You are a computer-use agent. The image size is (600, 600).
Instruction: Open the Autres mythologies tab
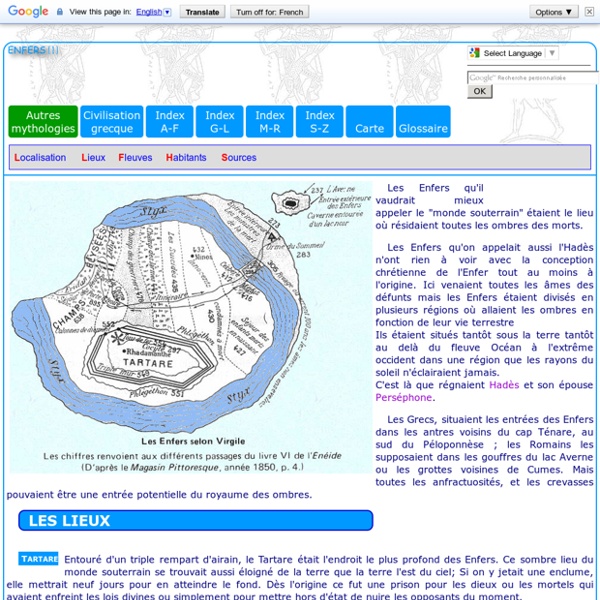43,122
